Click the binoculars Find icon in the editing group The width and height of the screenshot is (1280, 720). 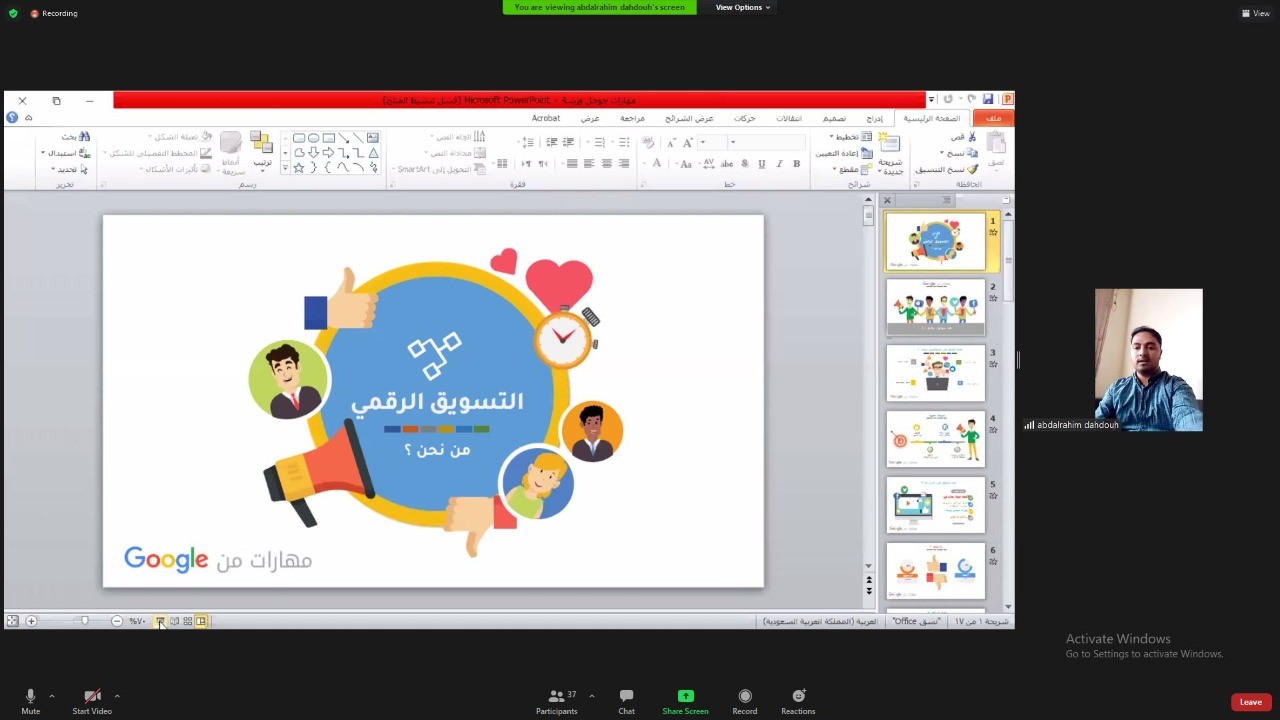click(x=84, y=137)
